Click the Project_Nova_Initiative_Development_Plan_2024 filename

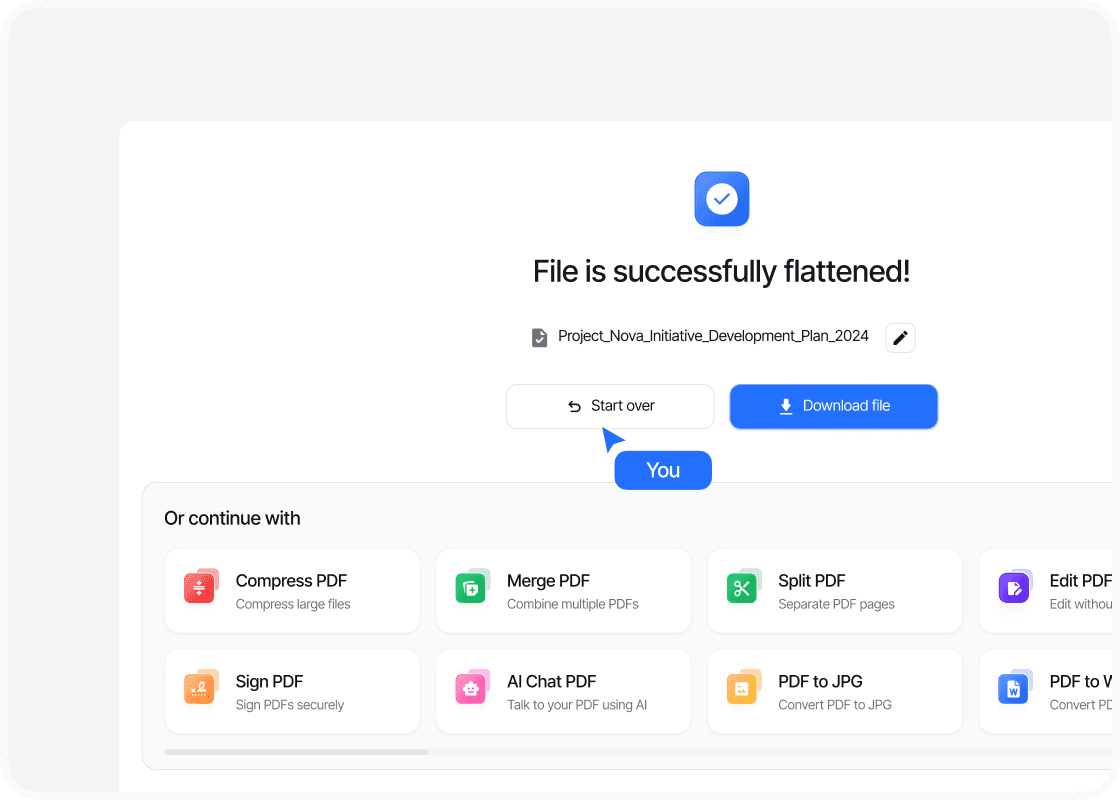coord(713,336)
